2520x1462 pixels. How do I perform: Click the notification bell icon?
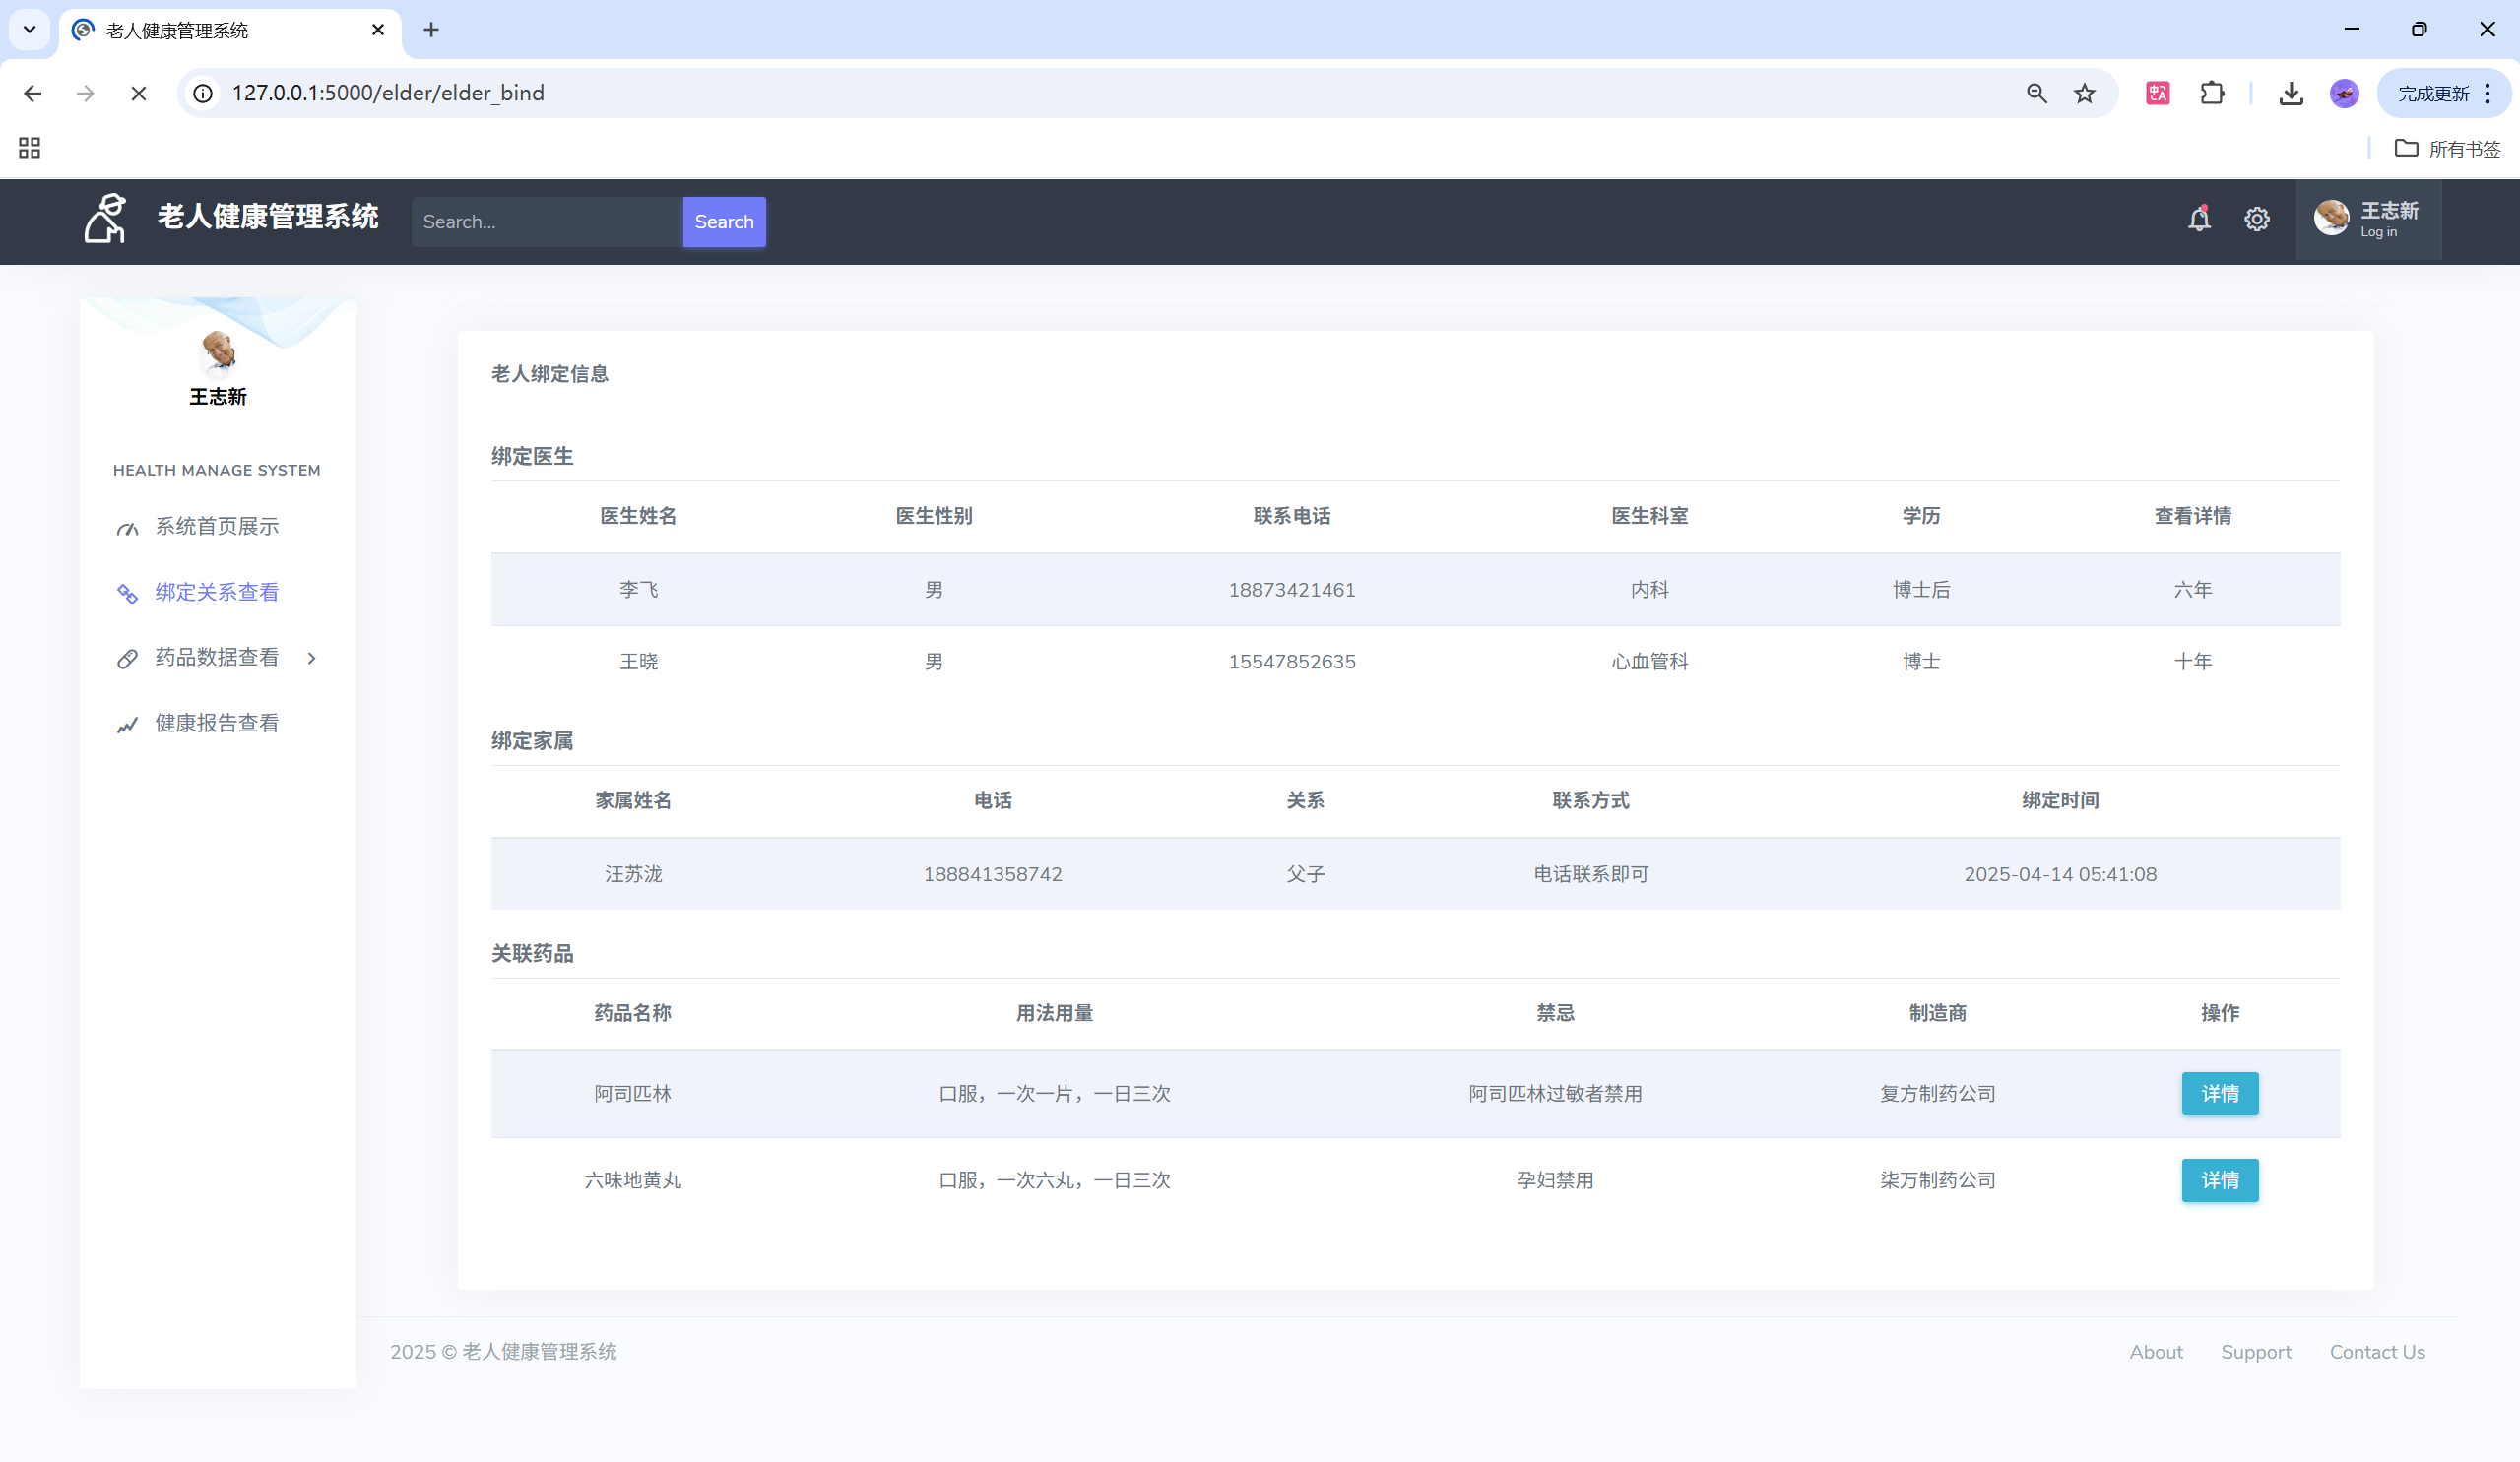2198,220
